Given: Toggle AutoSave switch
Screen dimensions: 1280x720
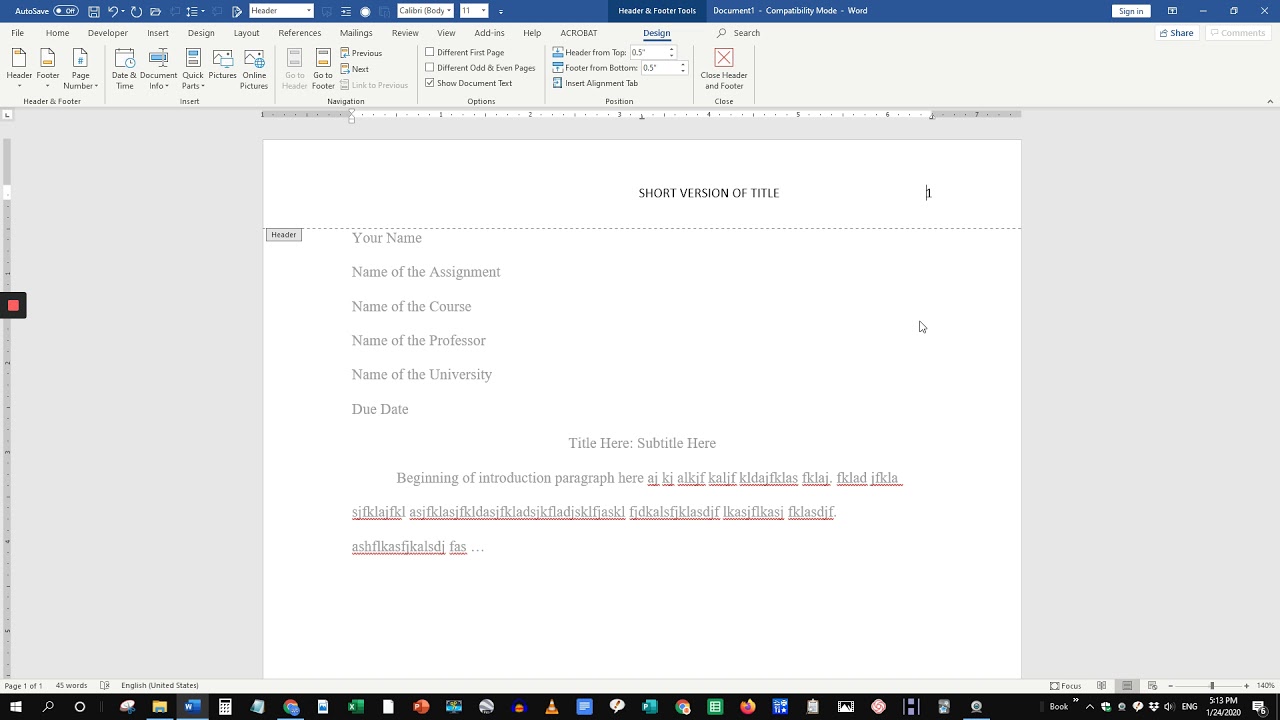Looking at the screenshot, I should [66, 11].
